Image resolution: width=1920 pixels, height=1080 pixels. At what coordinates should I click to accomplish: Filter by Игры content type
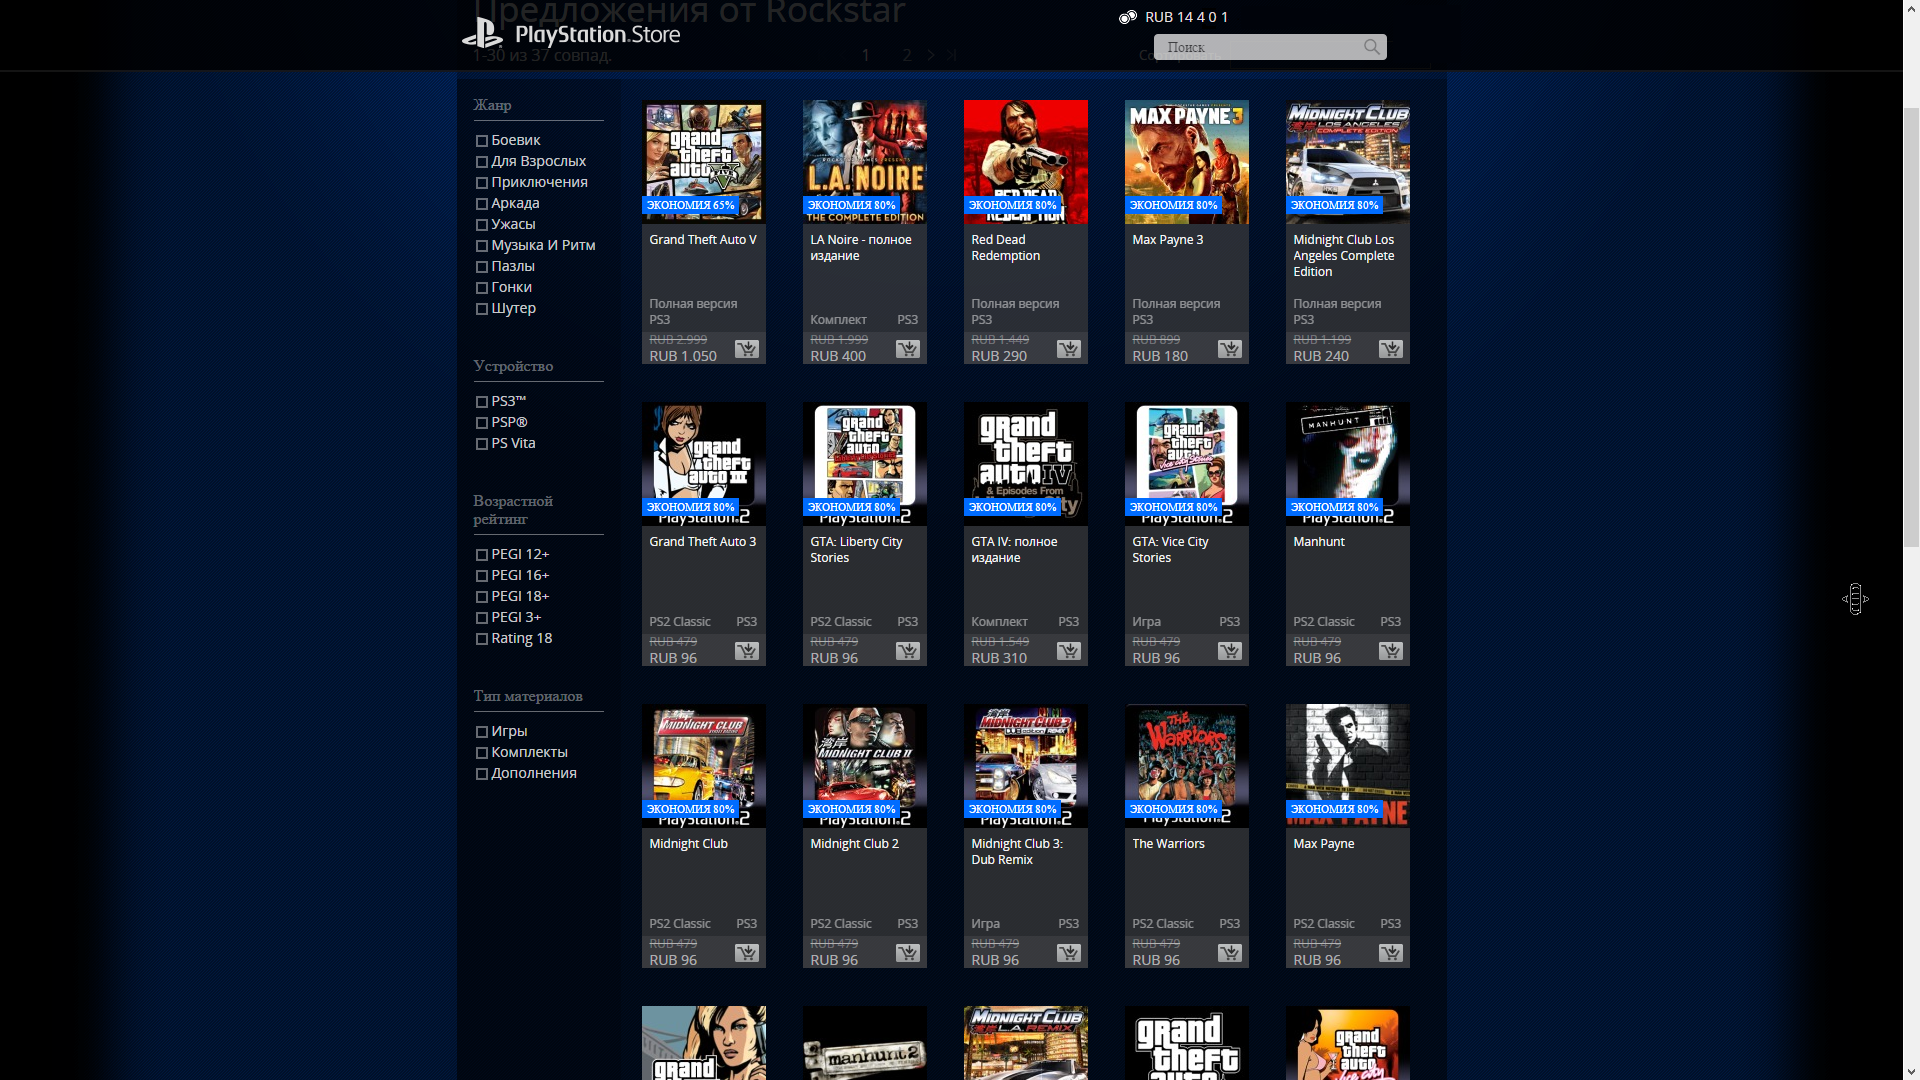point(482,732)
